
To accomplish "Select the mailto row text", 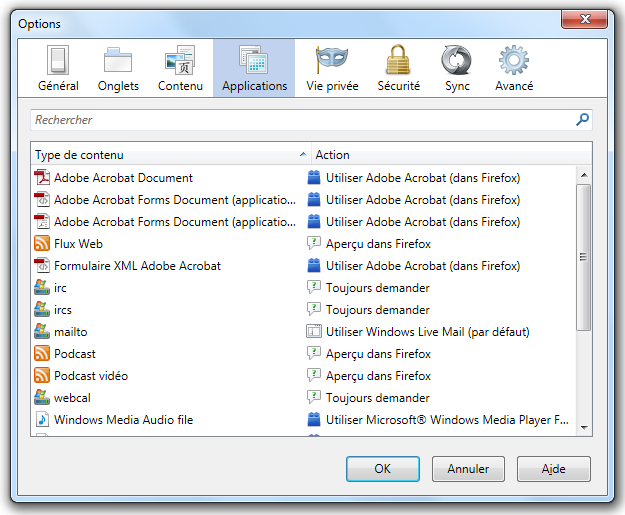I will [x=71, y=332].
